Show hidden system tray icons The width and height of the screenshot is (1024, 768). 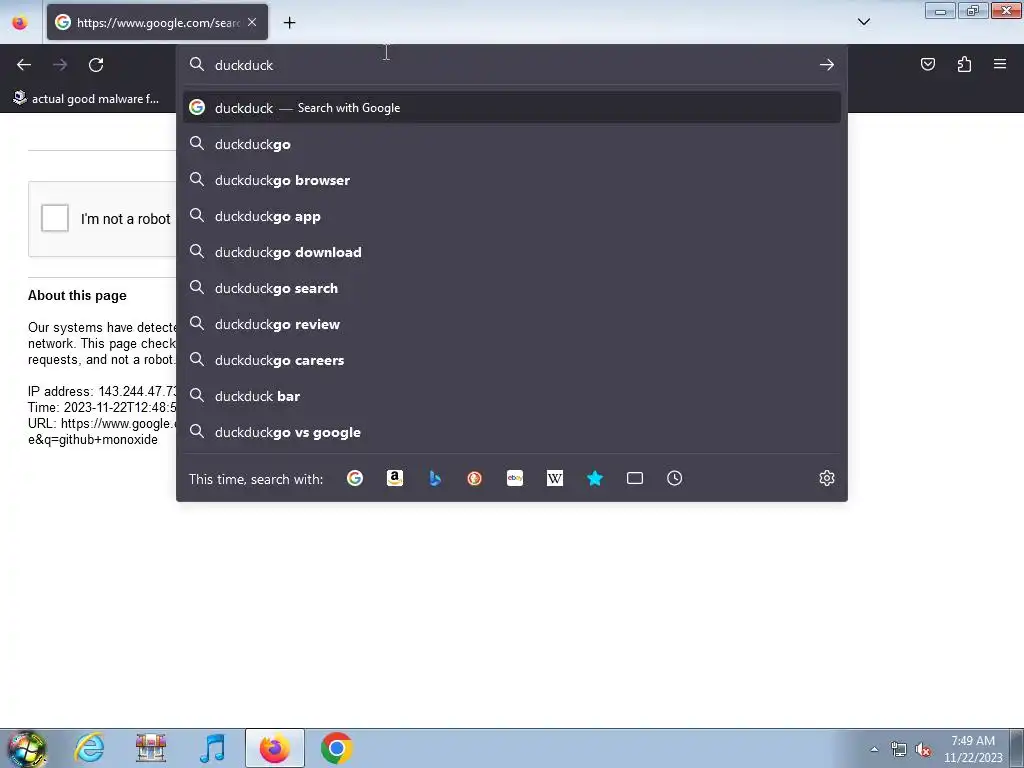(x=874, y=749)
